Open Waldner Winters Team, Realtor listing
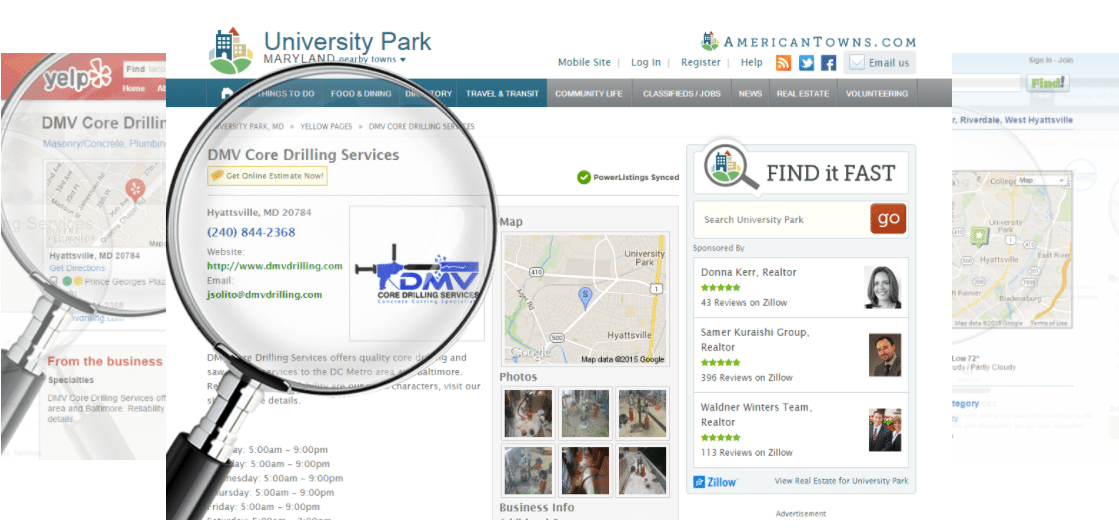 coord(756,415)
